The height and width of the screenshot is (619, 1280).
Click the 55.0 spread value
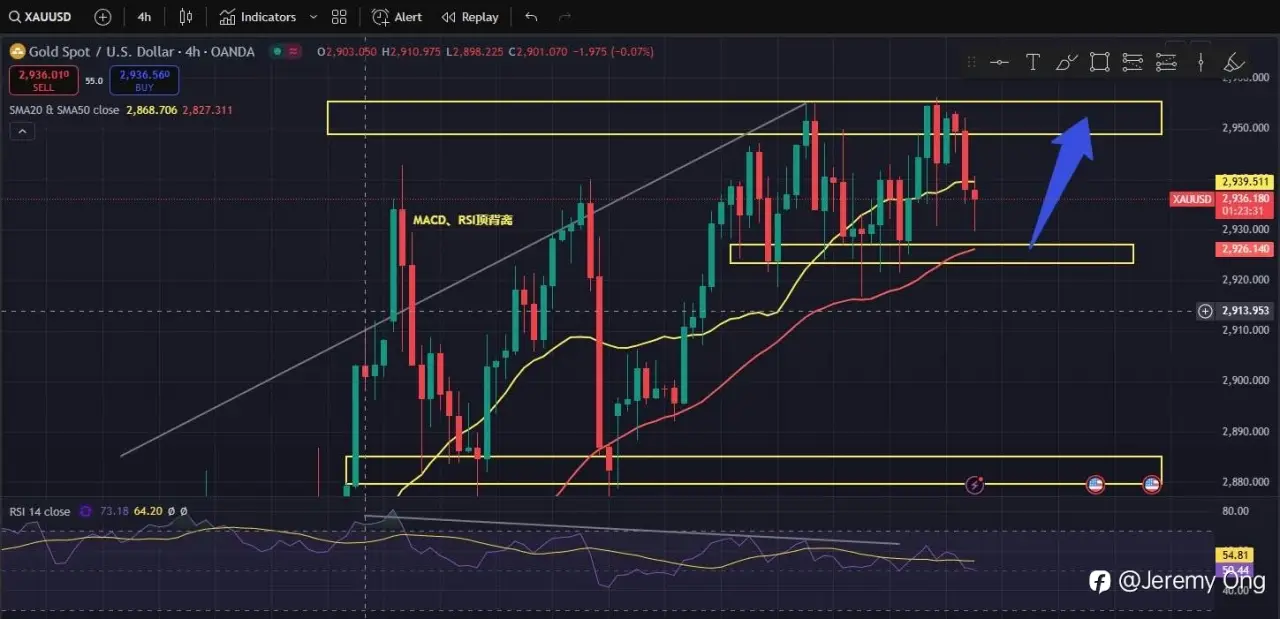93,80
